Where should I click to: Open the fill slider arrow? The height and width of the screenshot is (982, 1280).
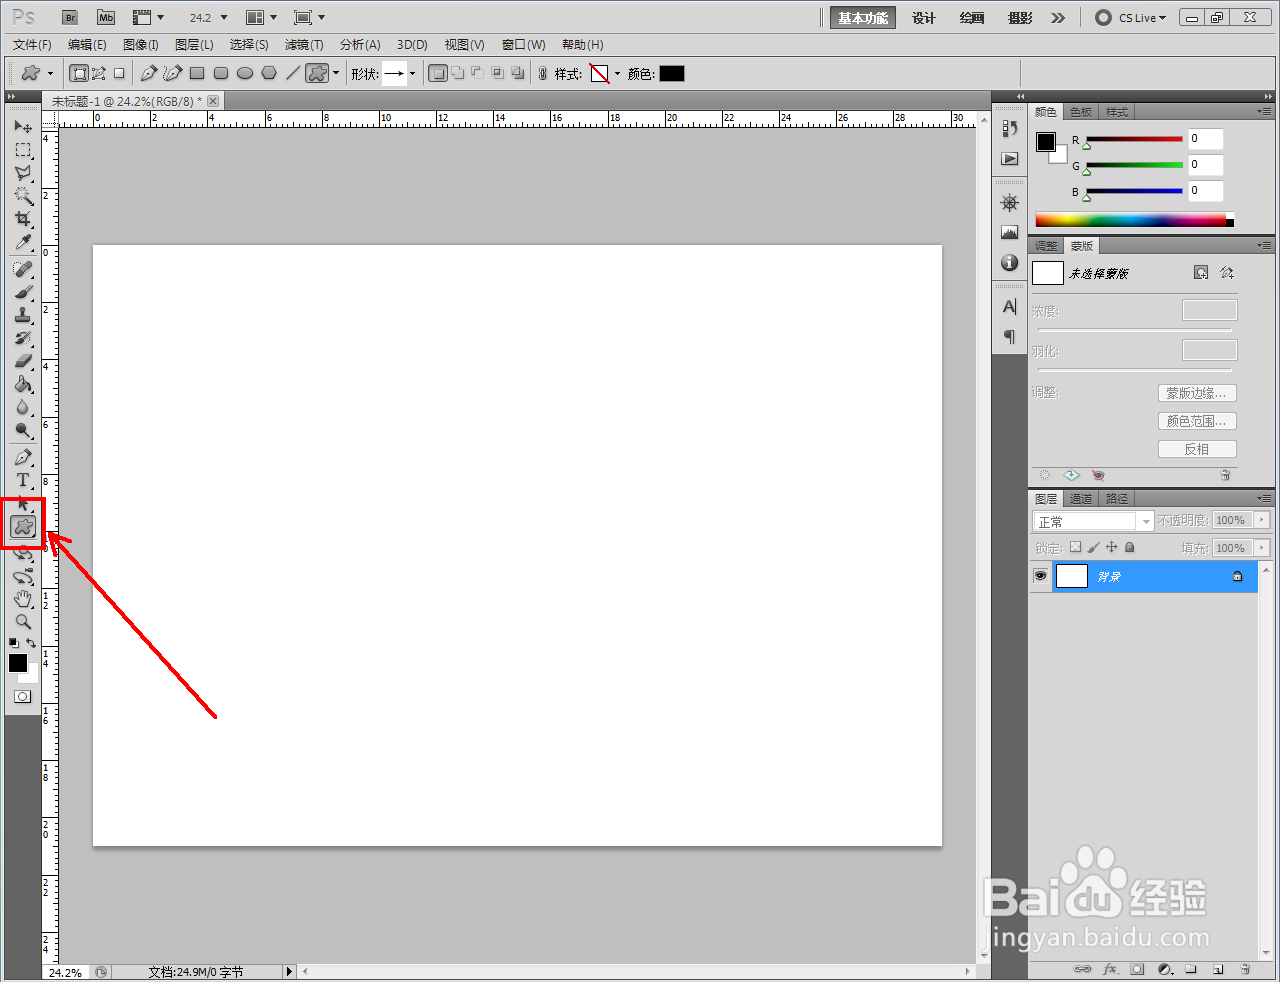point(1262,548)
